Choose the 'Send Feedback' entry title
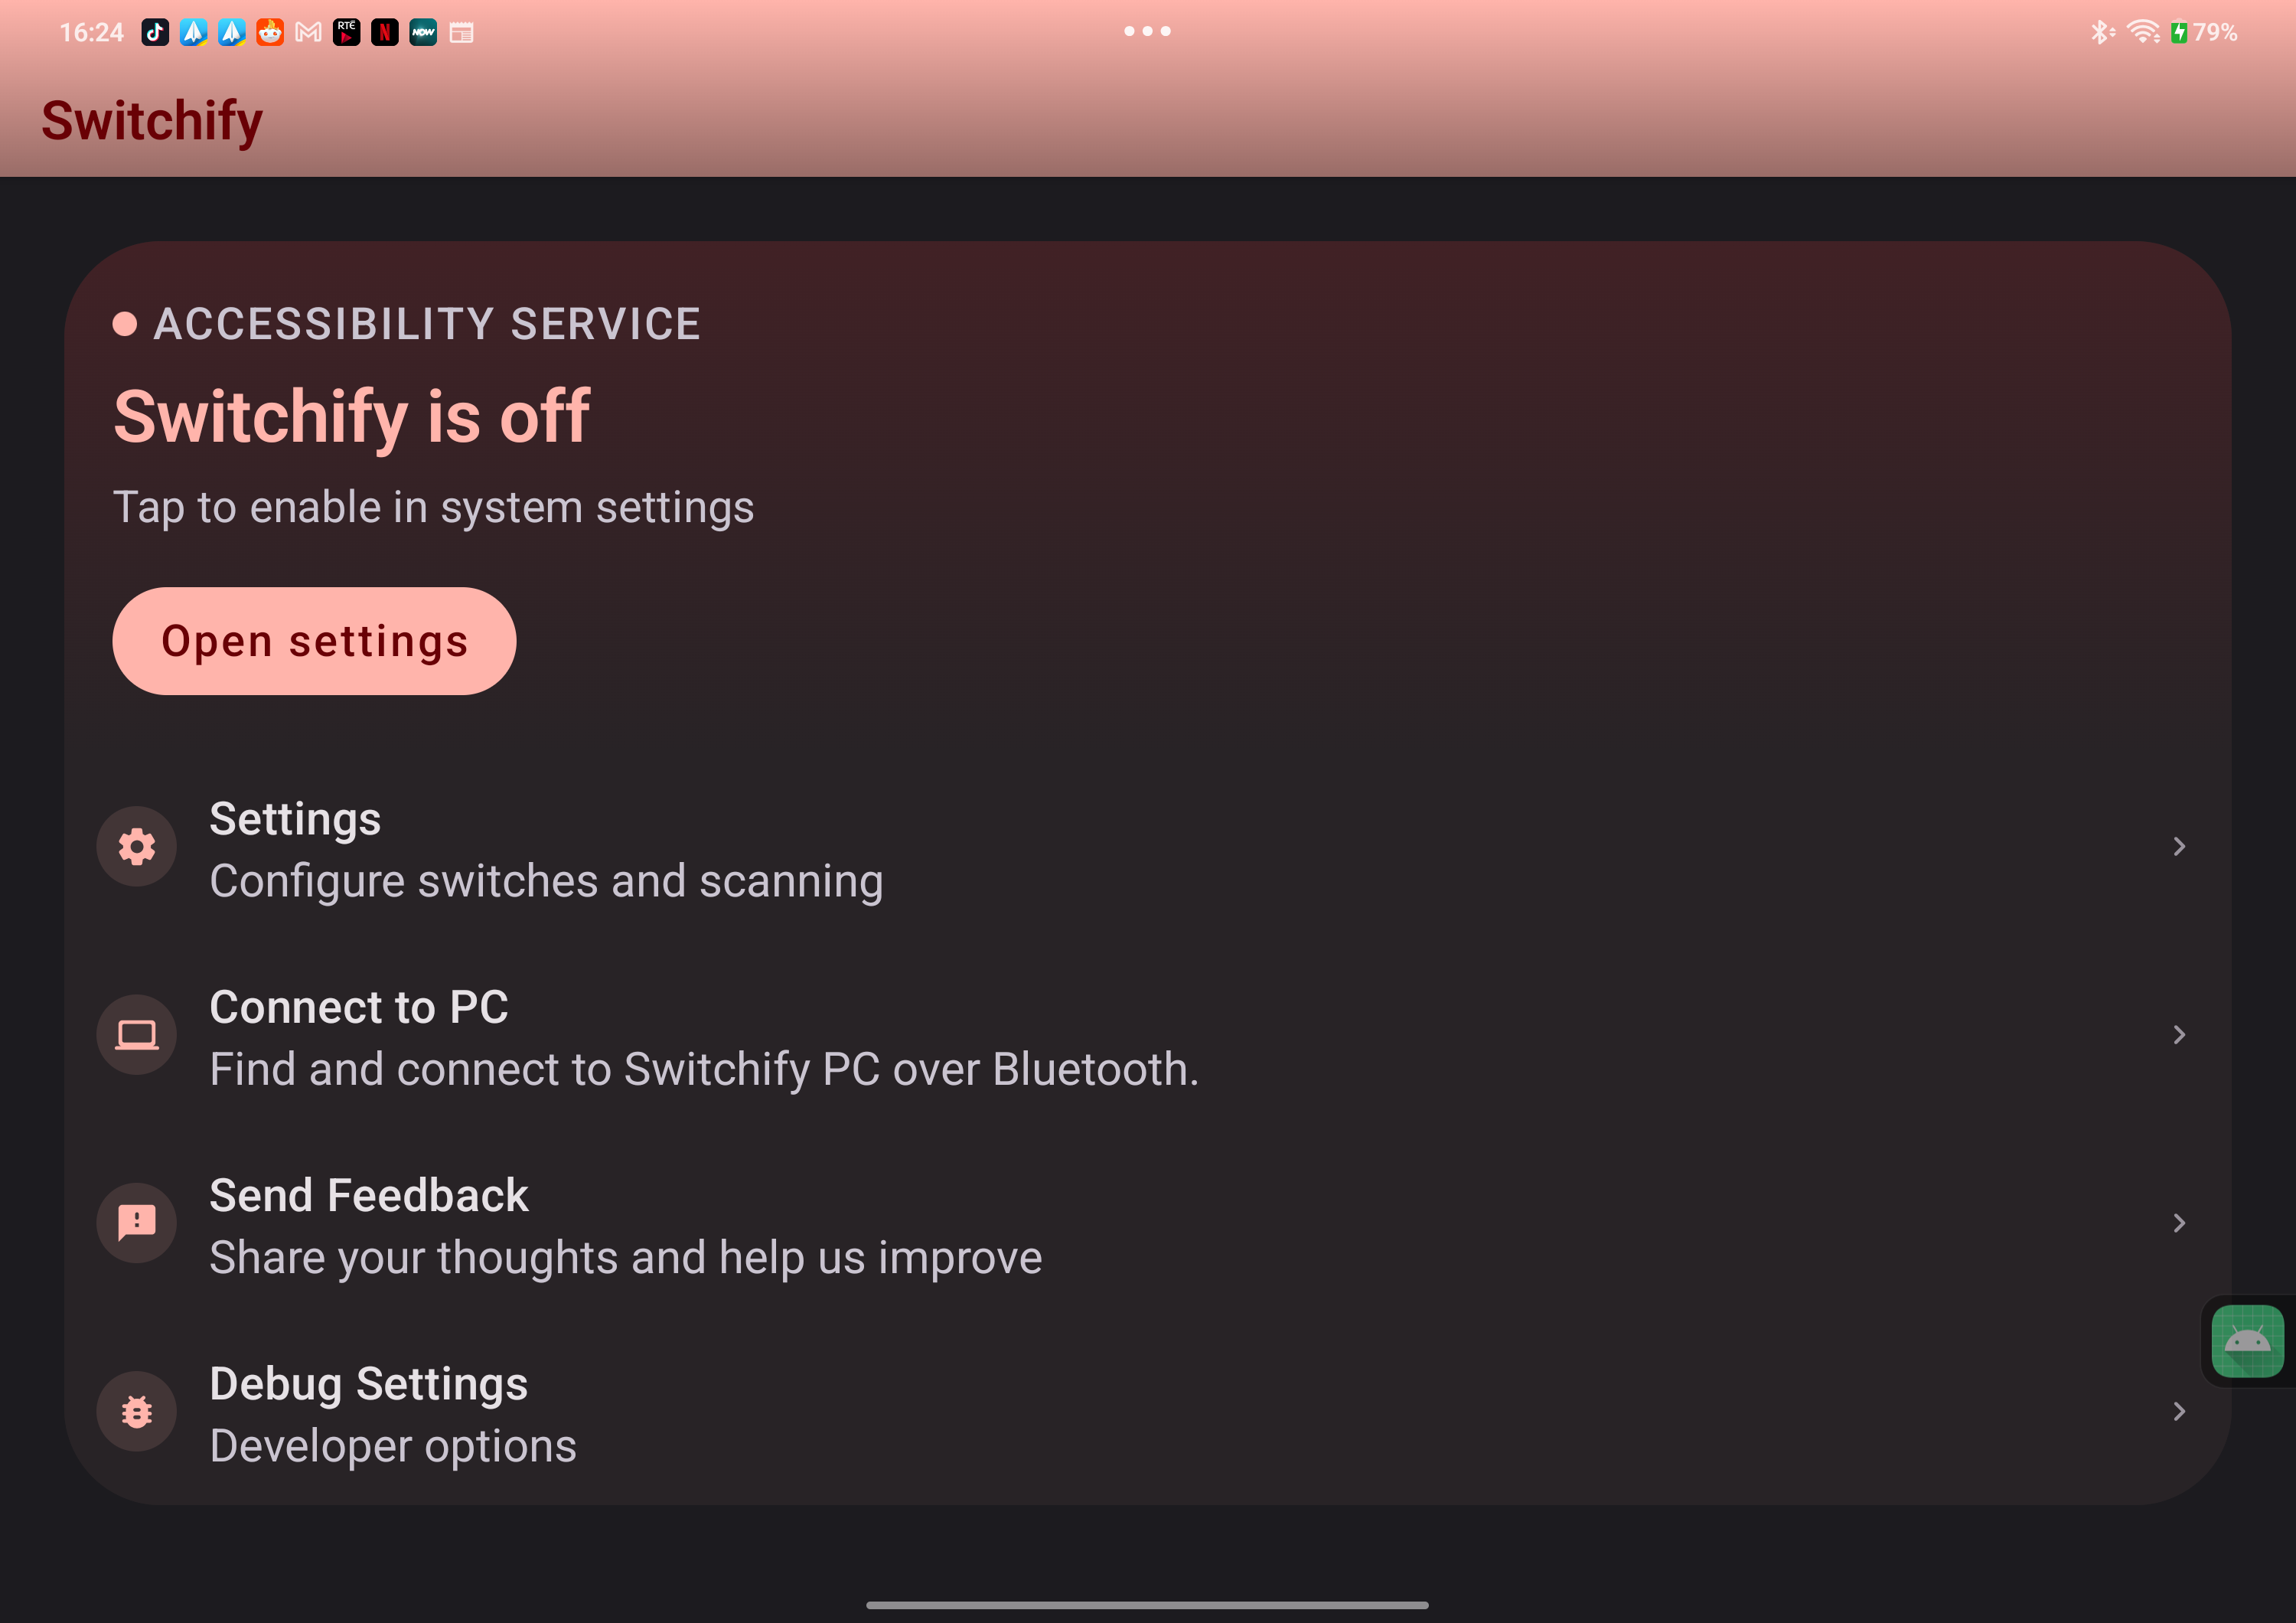Viewport: 2296px width, 1623px height. [x=369, y=1195]
